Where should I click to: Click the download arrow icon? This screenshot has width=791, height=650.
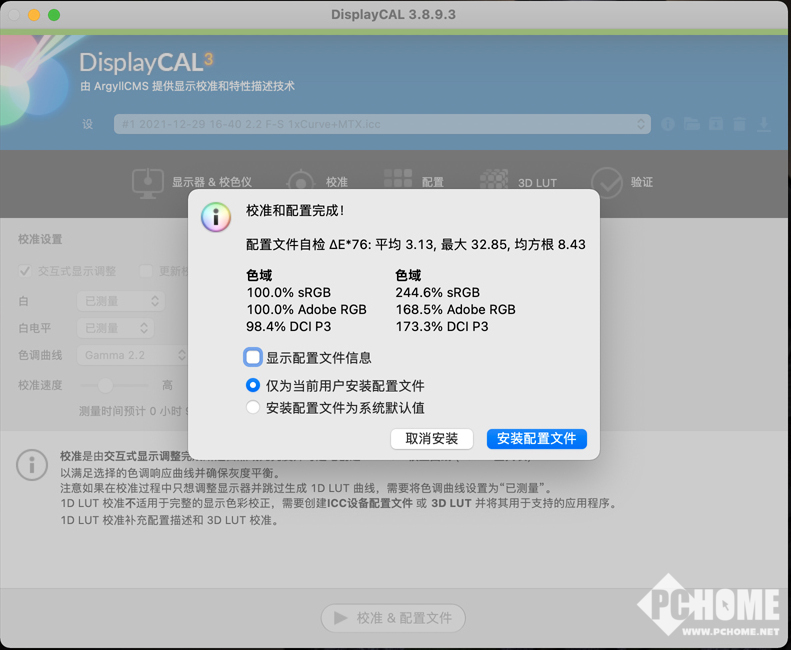tap(764, 124)
